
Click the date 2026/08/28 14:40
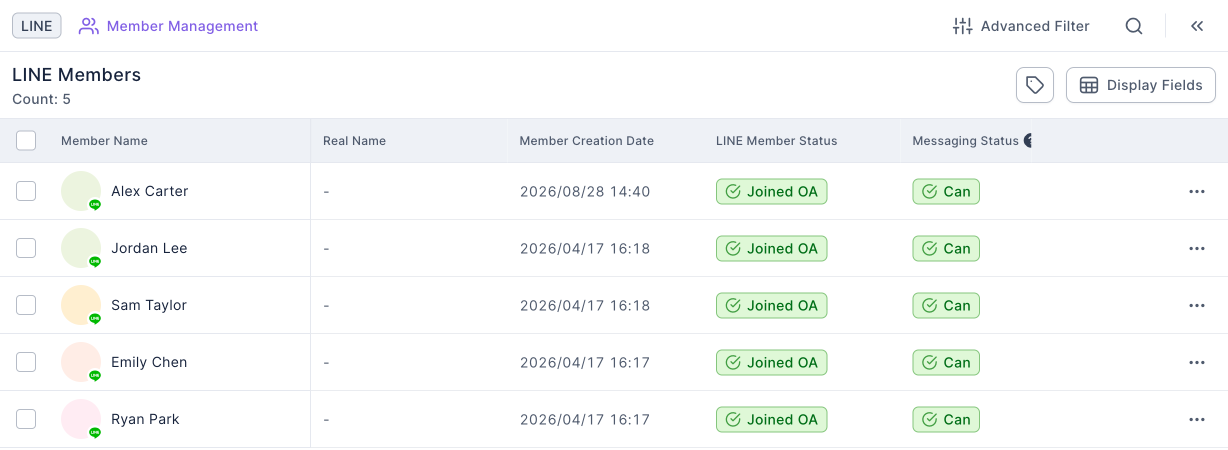click(x=585, y=191)
